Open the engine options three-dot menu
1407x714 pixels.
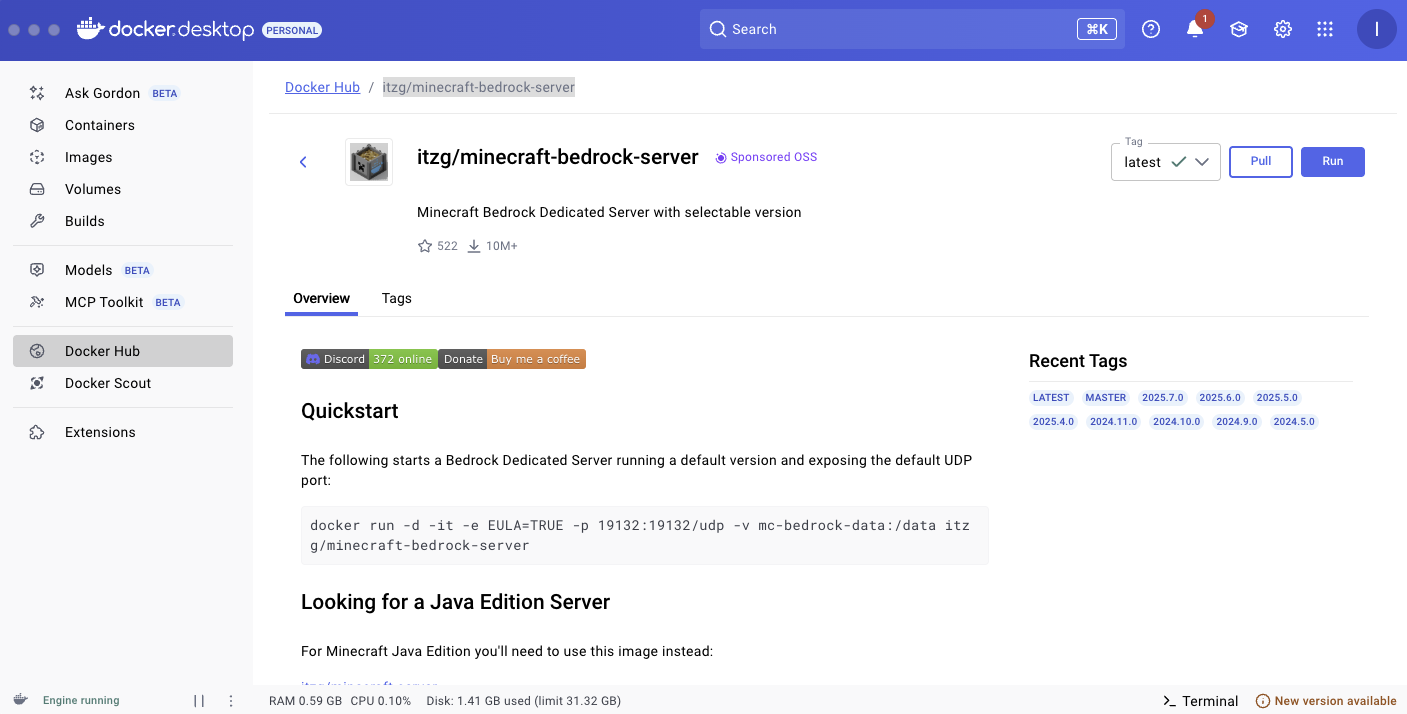(231, 701)
